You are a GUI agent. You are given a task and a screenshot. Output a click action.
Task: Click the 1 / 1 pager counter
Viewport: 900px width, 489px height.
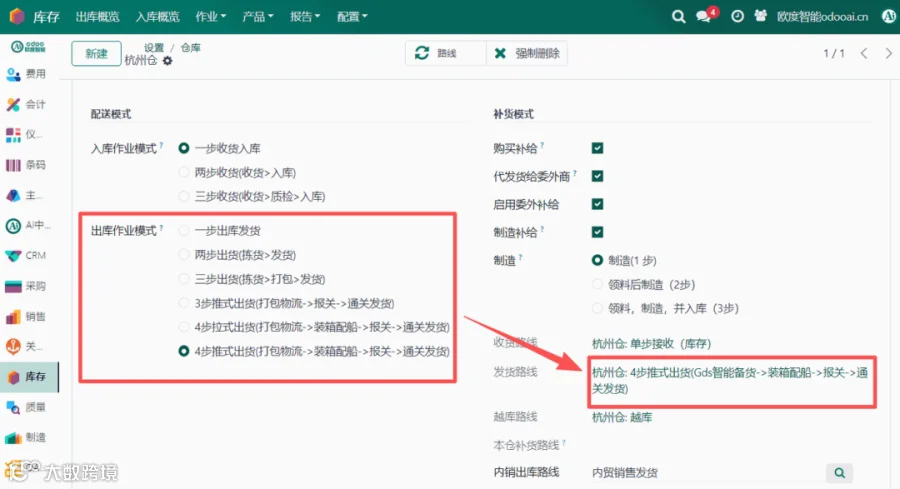pyautogui.click(x=834, y=53)
